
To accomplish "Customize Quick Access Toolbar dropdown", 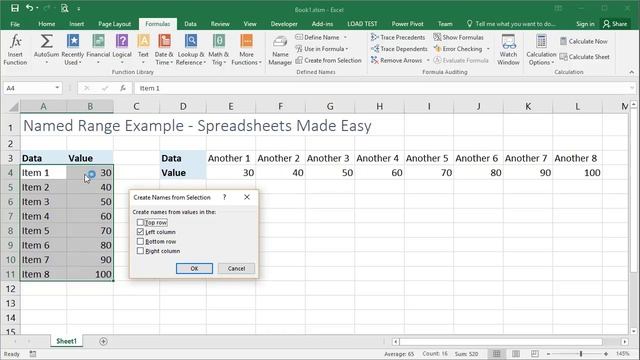I will pos(78,8).
